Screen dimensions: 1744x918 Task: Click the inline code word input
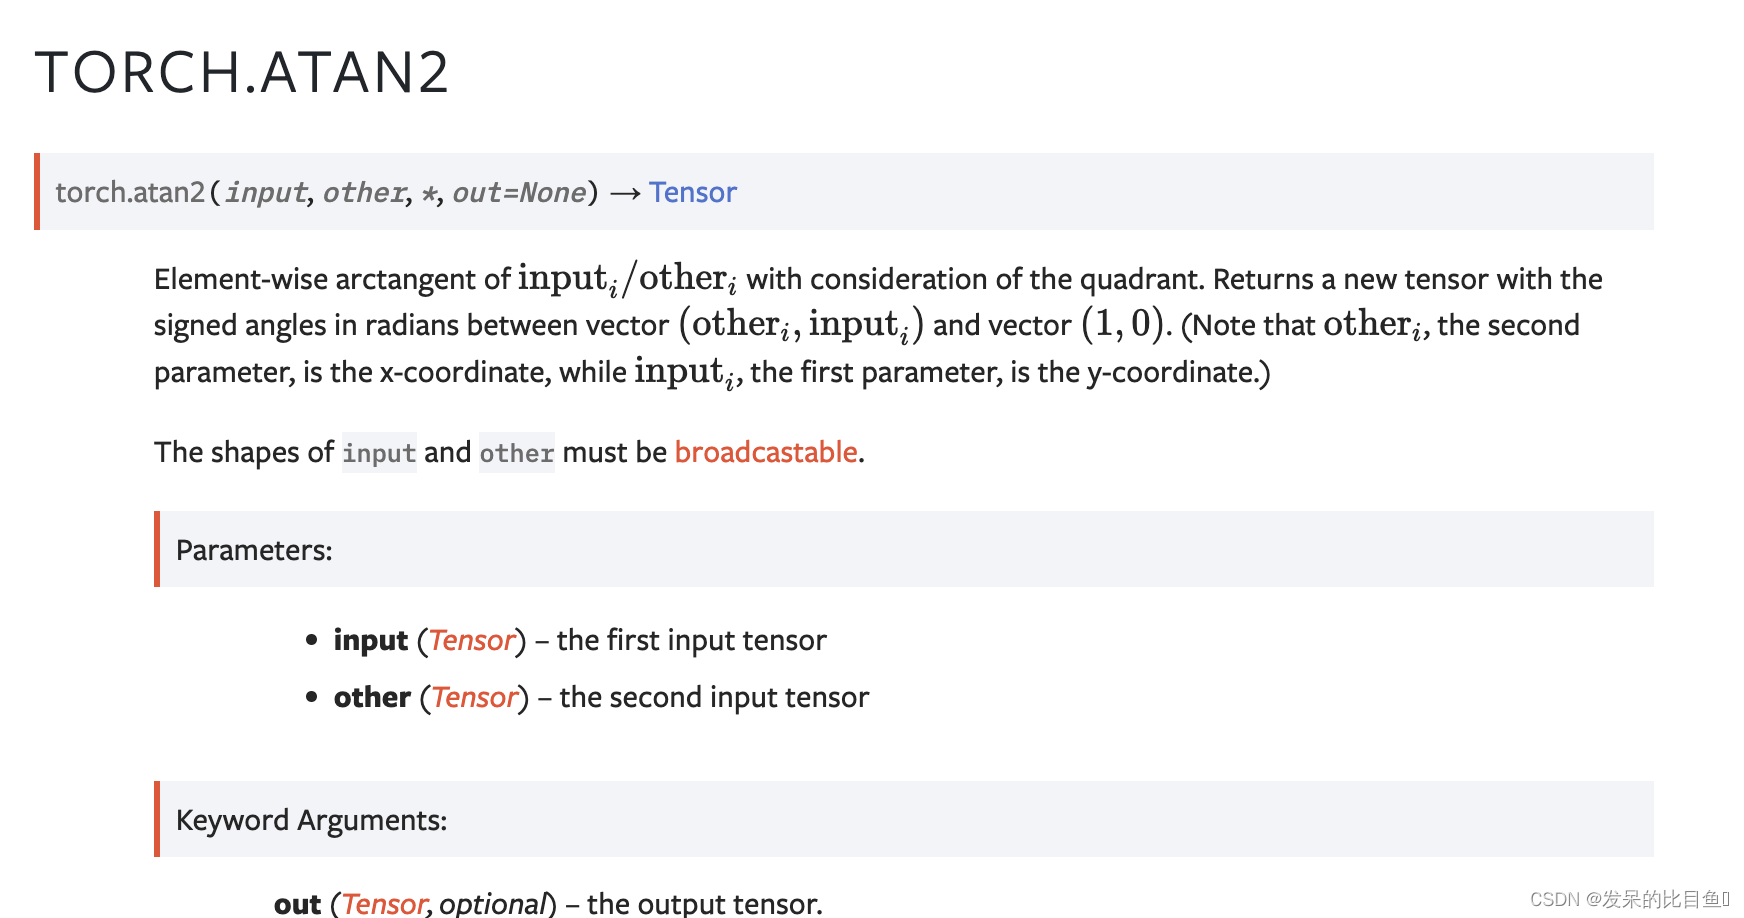[379, 453]
